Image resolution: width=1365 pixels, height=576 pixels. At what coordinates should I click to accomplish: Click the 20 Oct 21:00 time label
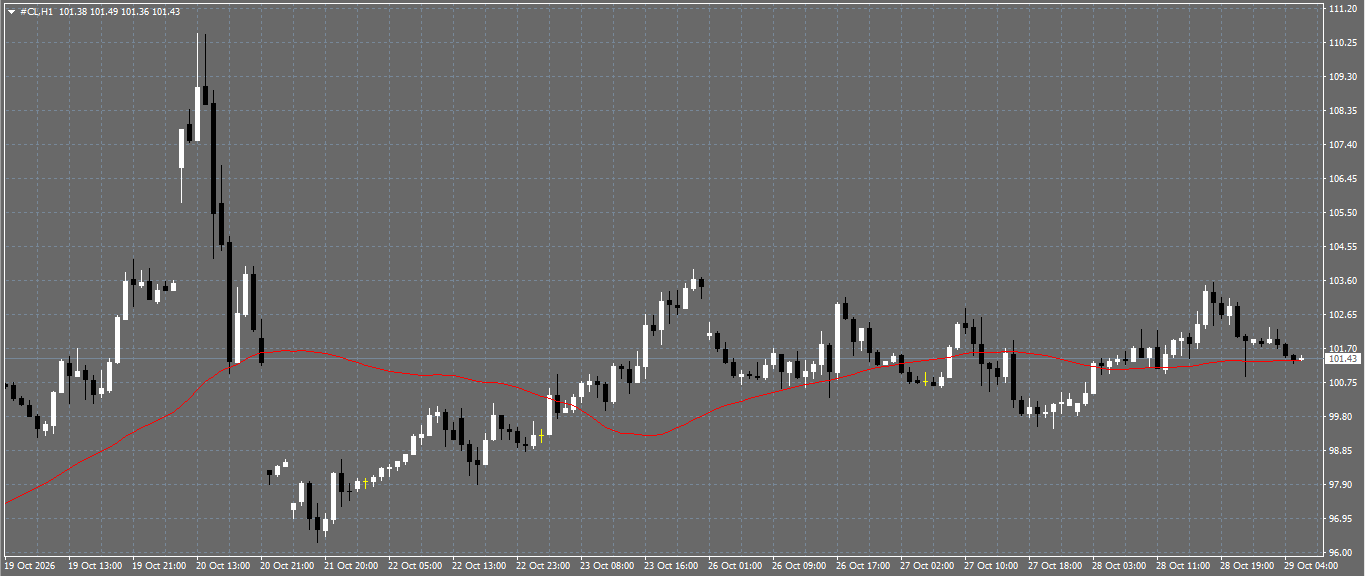tap(288, 566)
